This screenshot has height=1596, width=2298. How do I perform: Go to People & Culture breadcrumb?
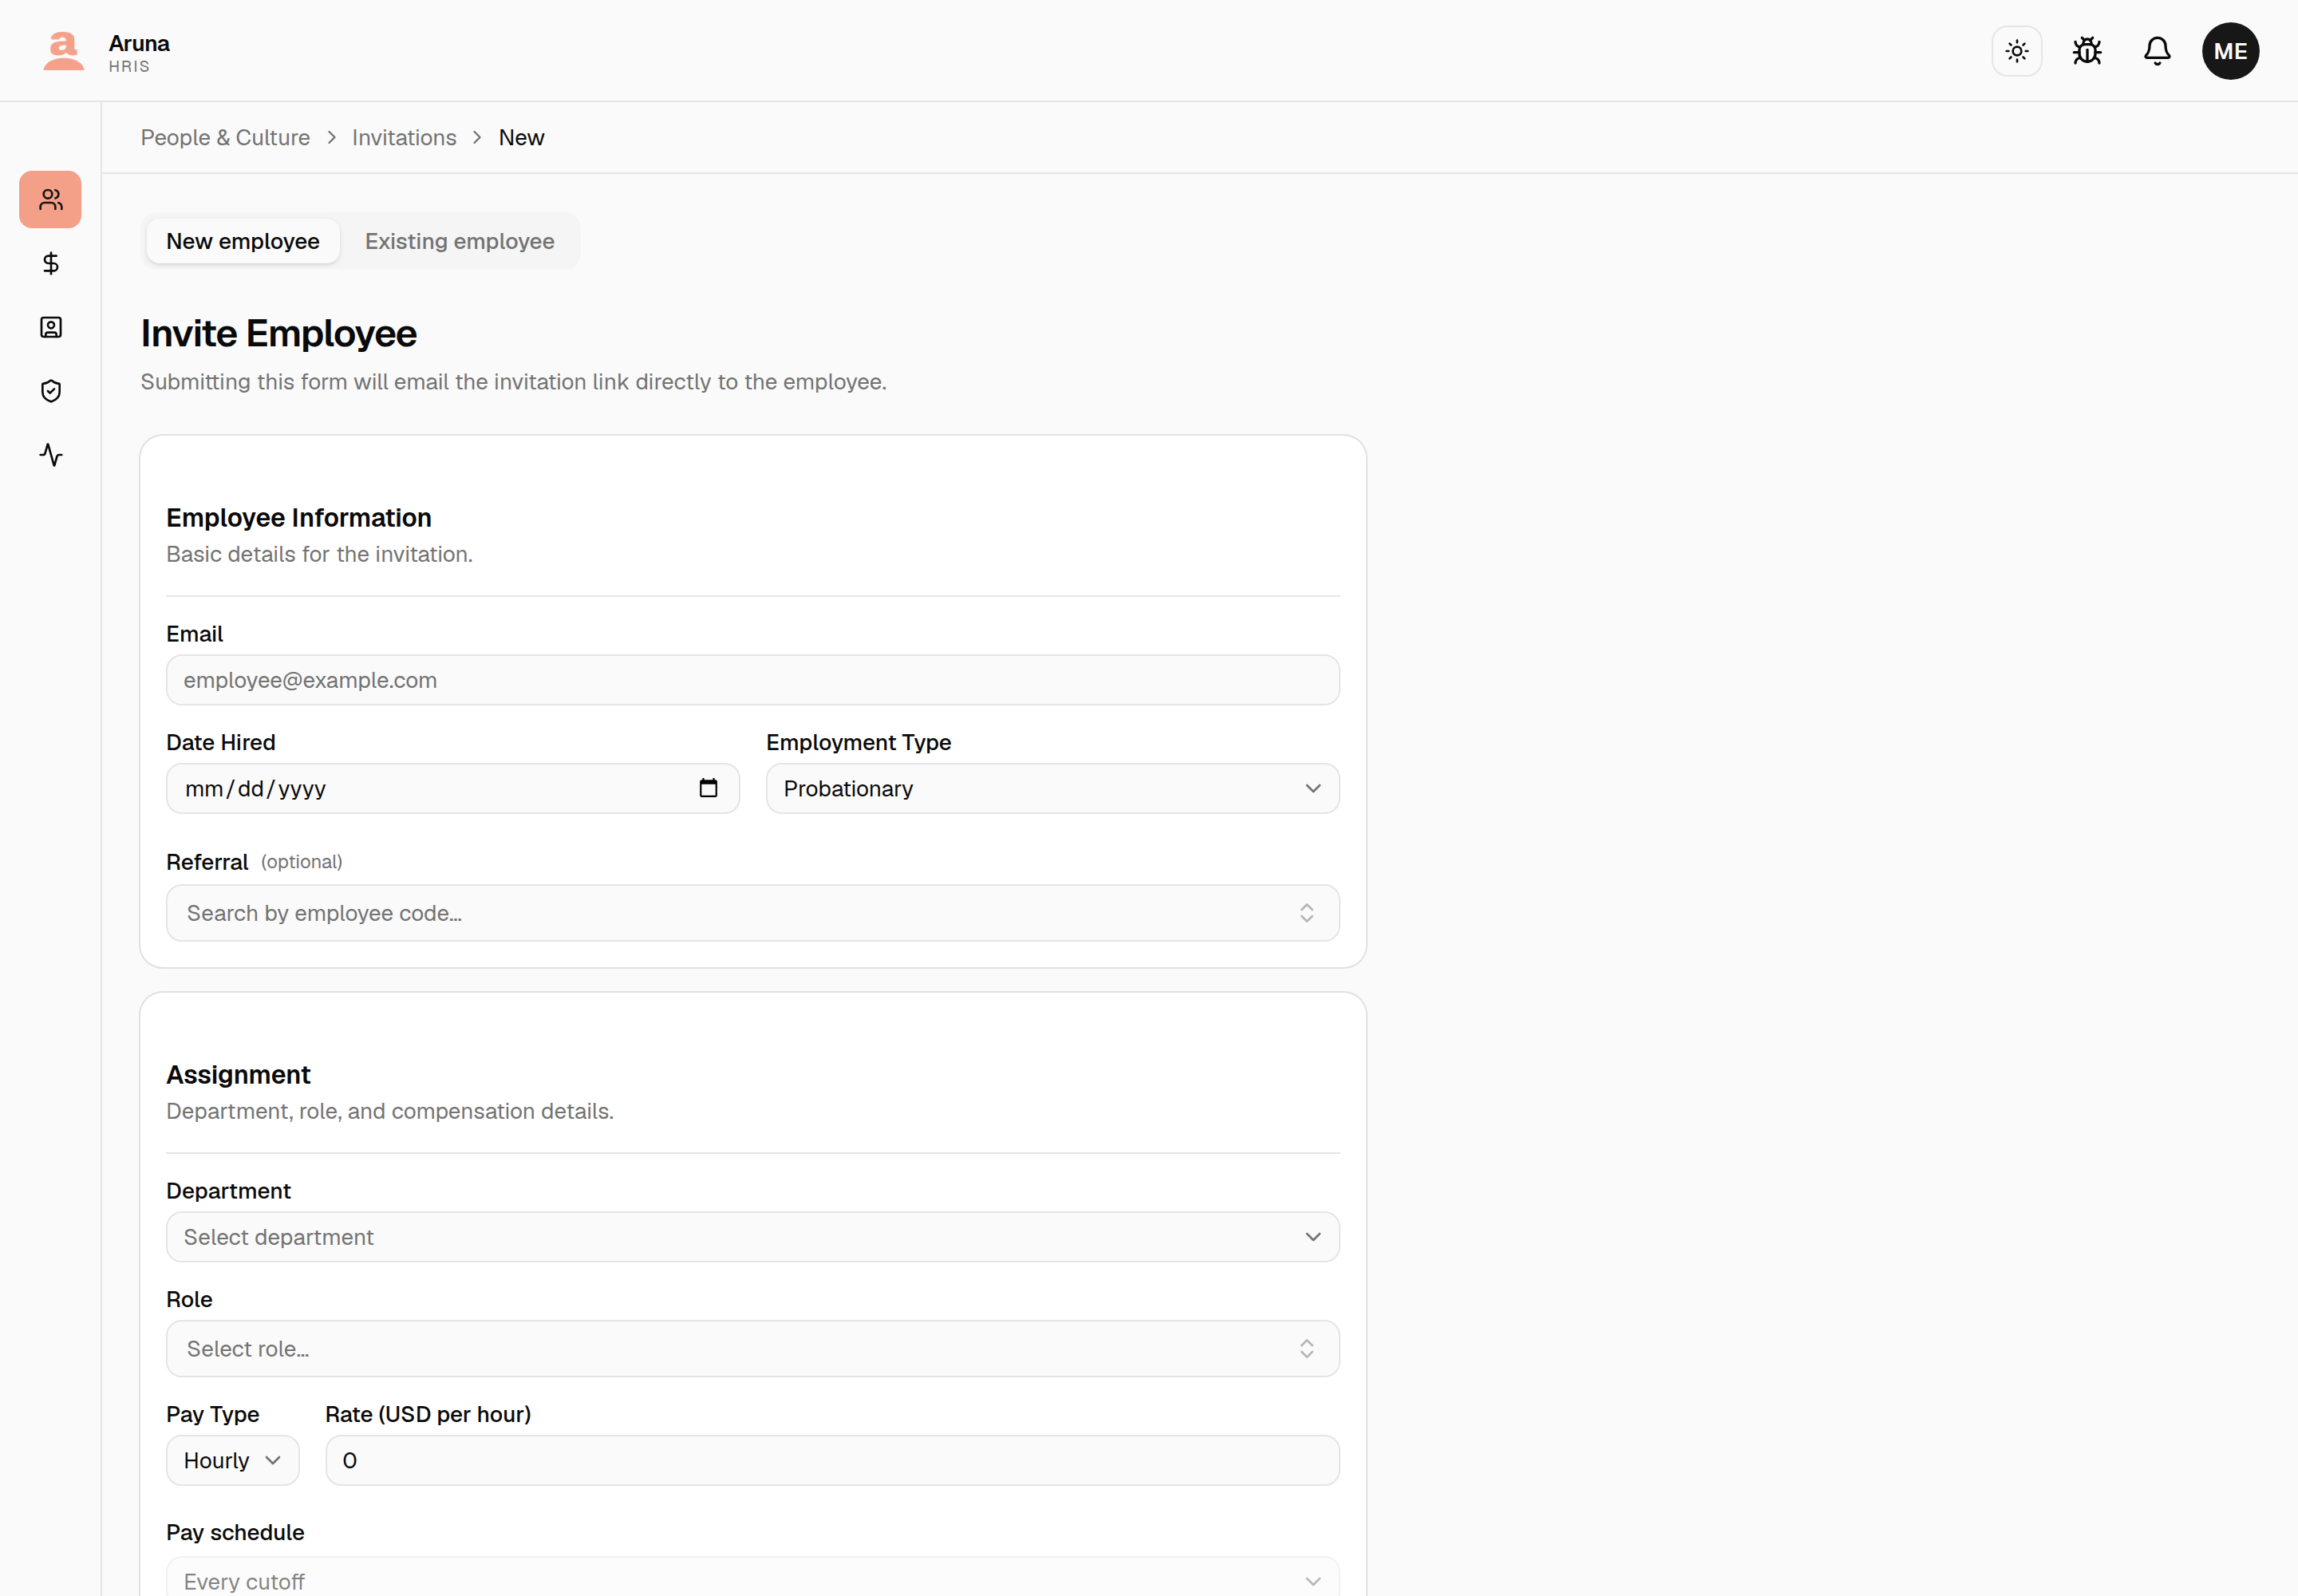[225, 138]
